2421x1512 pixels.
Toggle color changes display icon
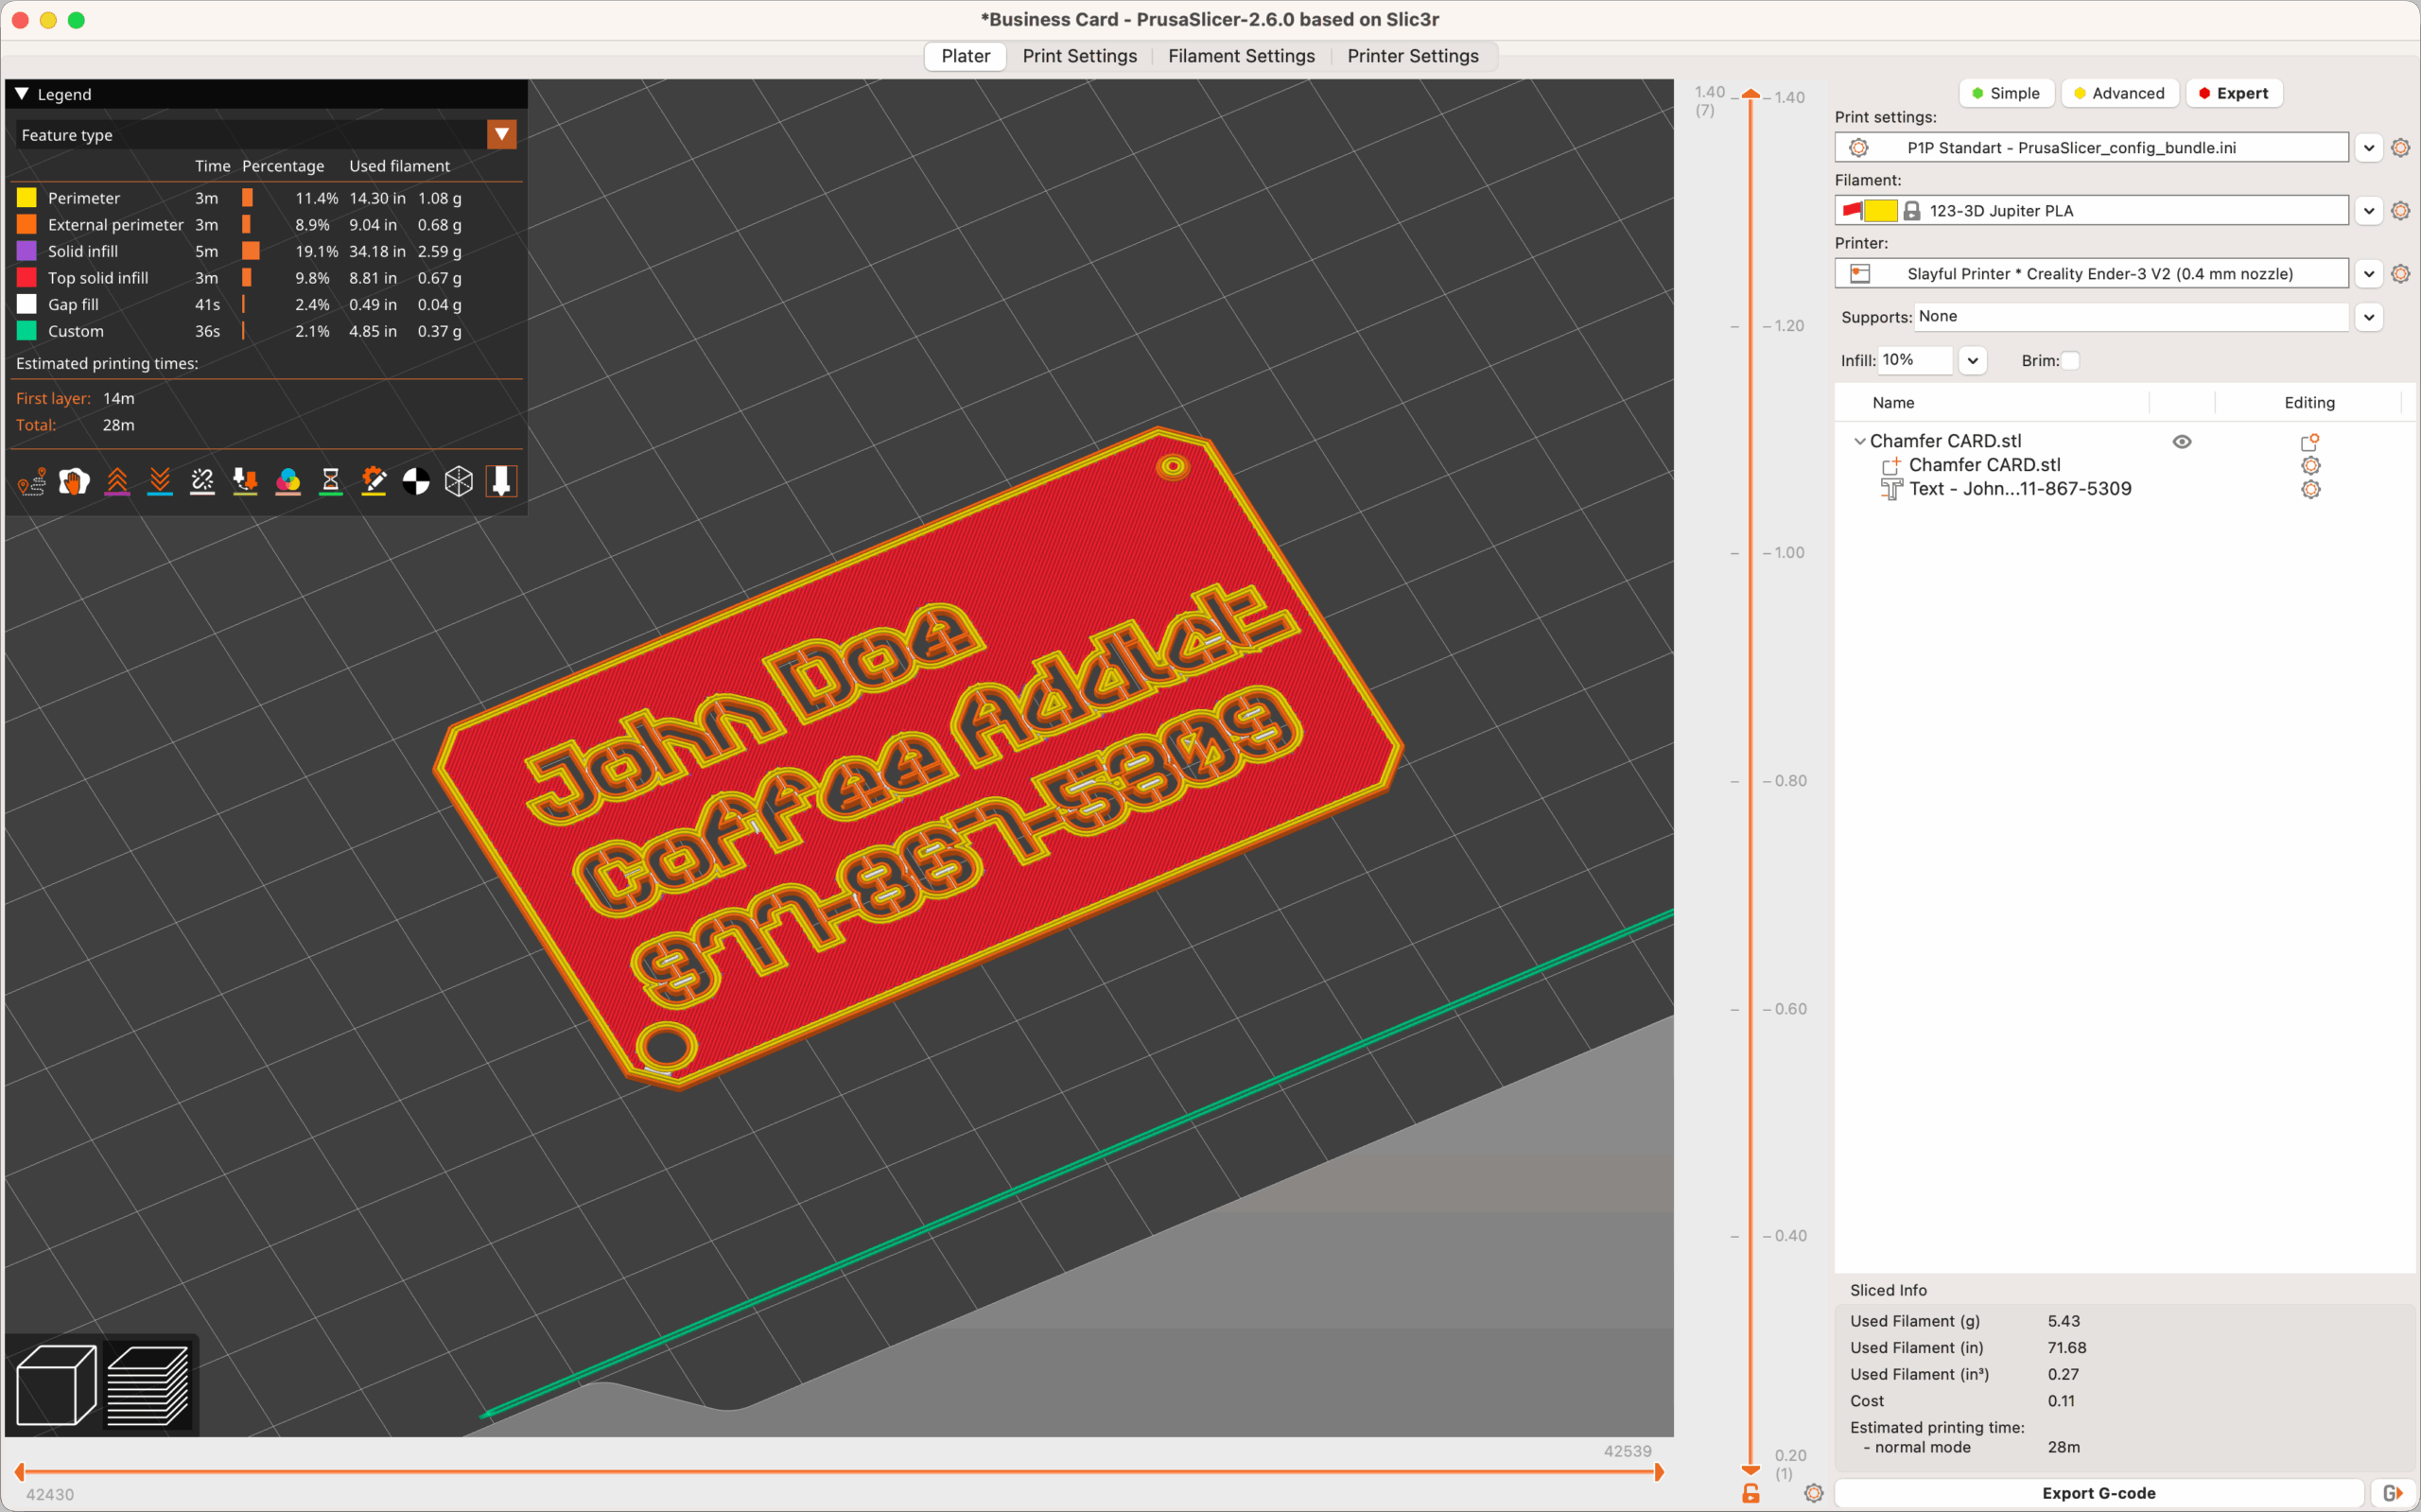coord(288,482)
